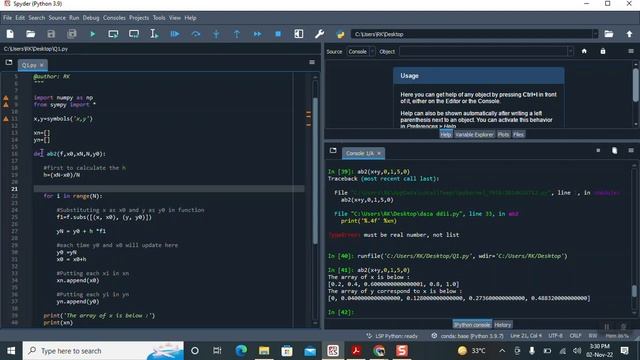The image size is (640, 360).
Task: Open the Source Console dropdown
Action: coord(361,51)
